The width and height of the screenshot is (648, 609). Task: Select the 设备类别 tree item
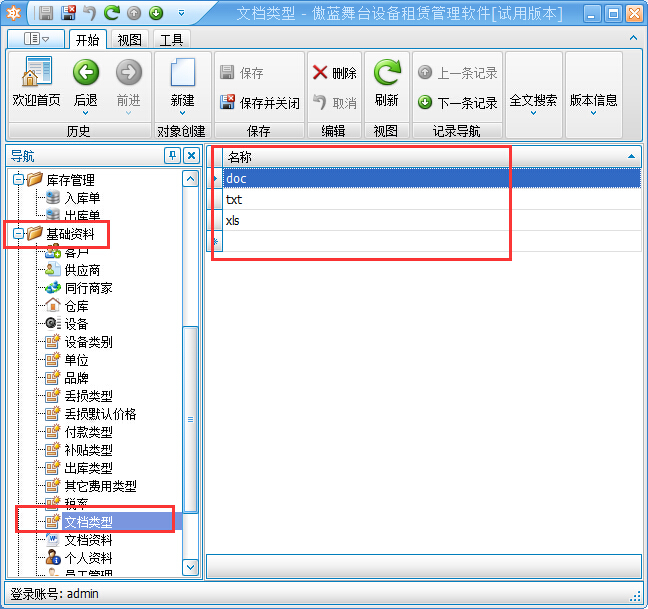88,342
